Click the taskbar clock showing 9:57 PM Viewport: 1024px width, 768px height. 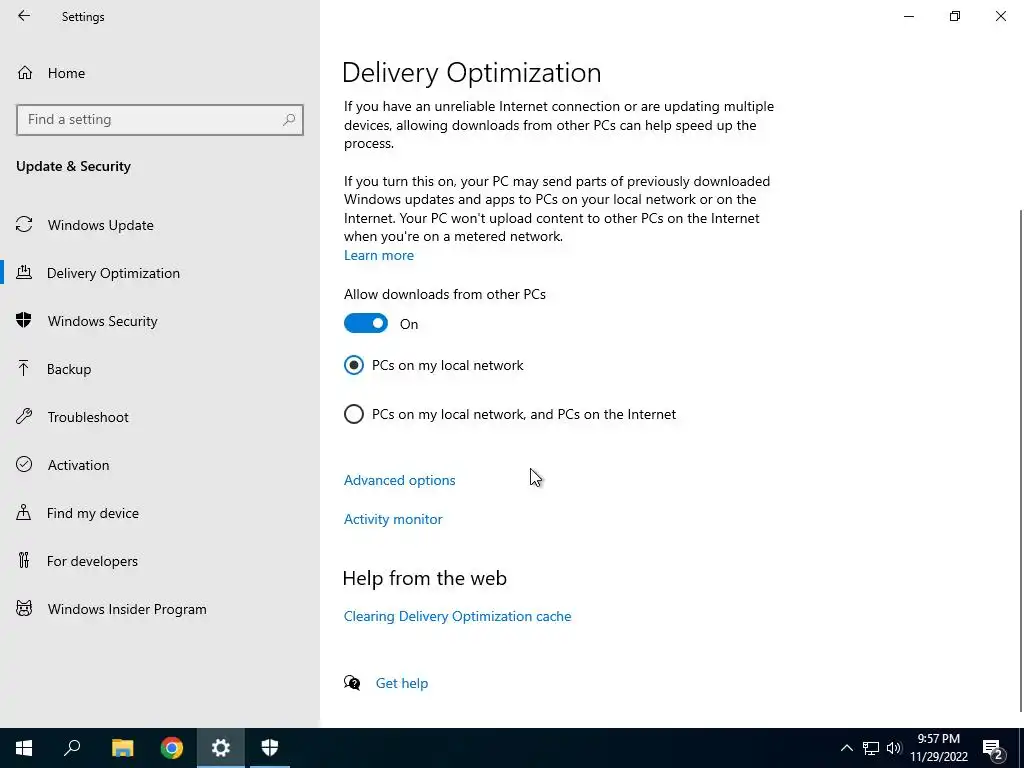pos(938,748)
